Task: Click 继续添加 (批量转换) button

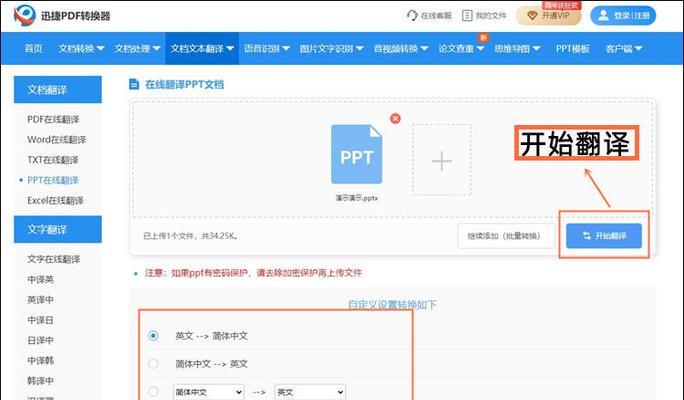Action: (506, 236)
